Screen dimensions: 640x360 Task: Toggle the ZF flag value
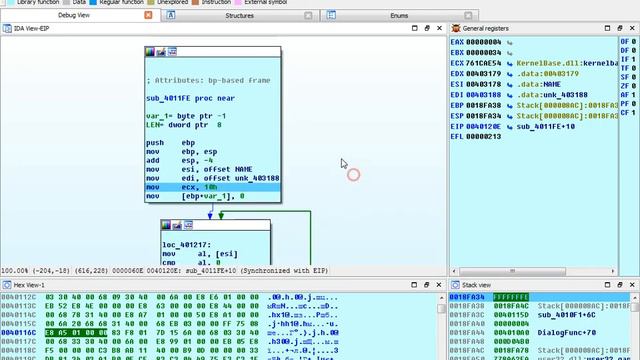point(633,86)
